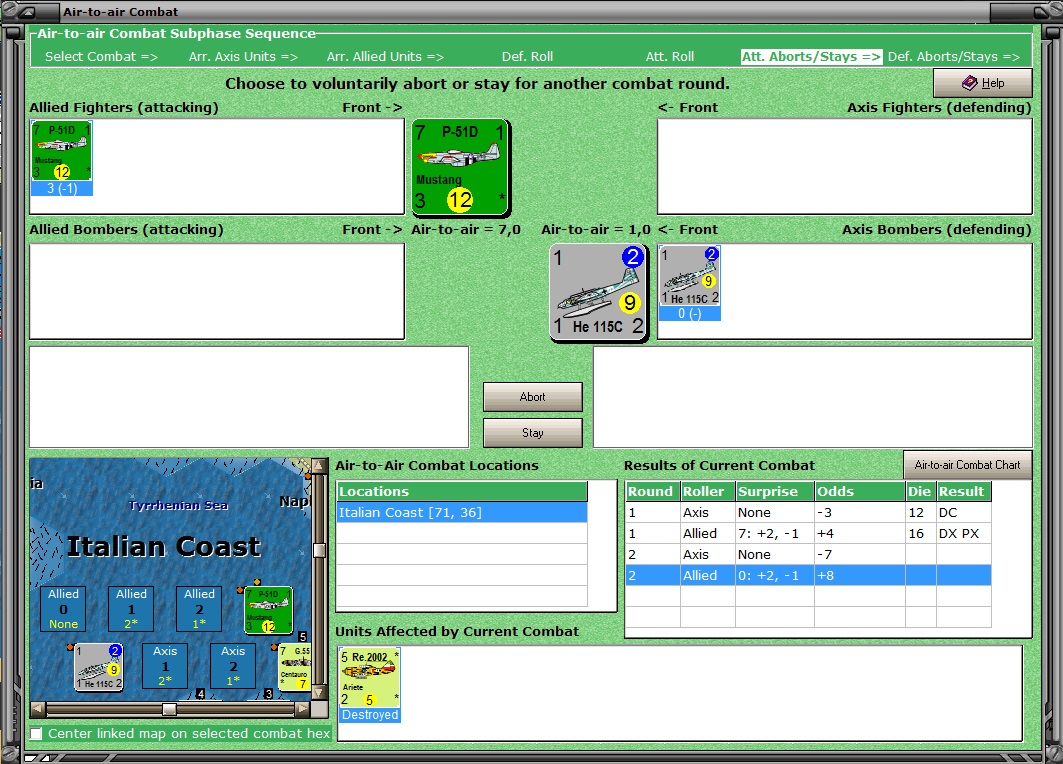The image size is (1063, 764).
Task: Select the round 1 Axis row with odds -3
Action: (808, 512)
